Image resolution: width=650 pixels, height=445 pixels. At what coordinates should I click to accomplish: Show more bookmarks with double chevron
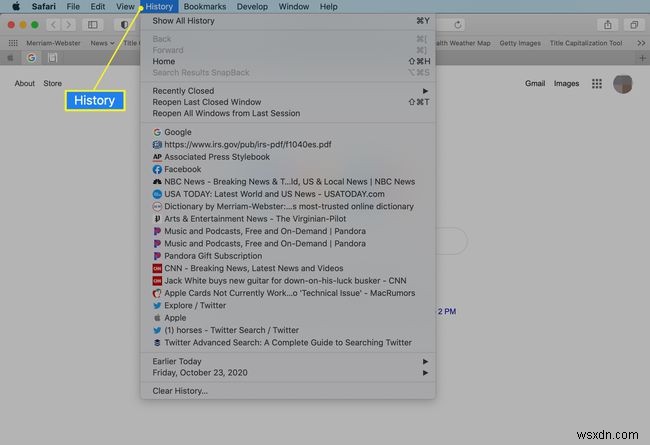(641, 43)
